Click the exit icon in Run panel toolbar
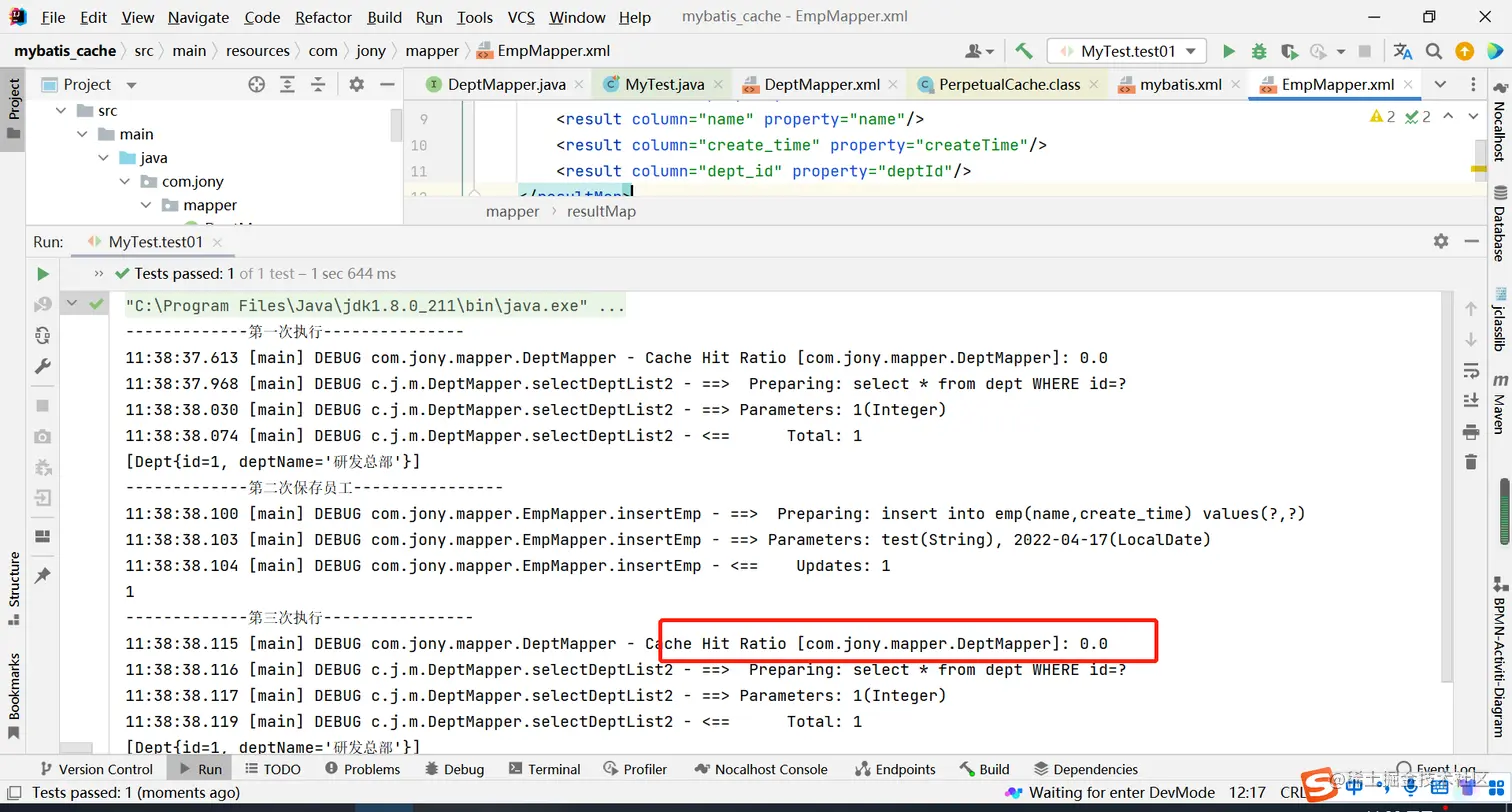The height and width of the screenshot is (812, 1512). 42,497
